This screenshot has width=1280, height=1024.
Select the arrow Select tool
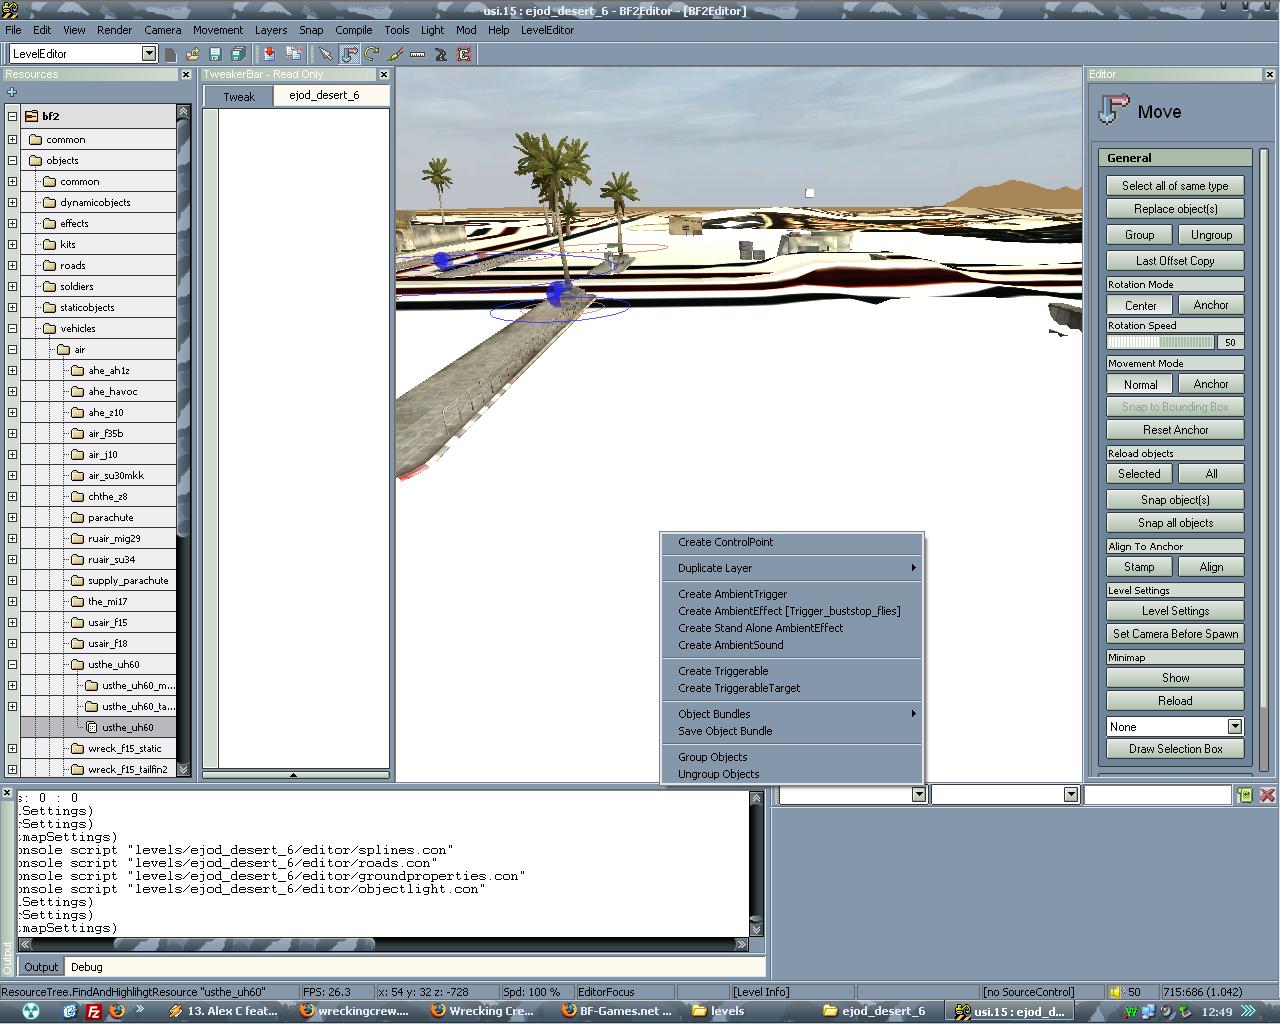point(326,54)
